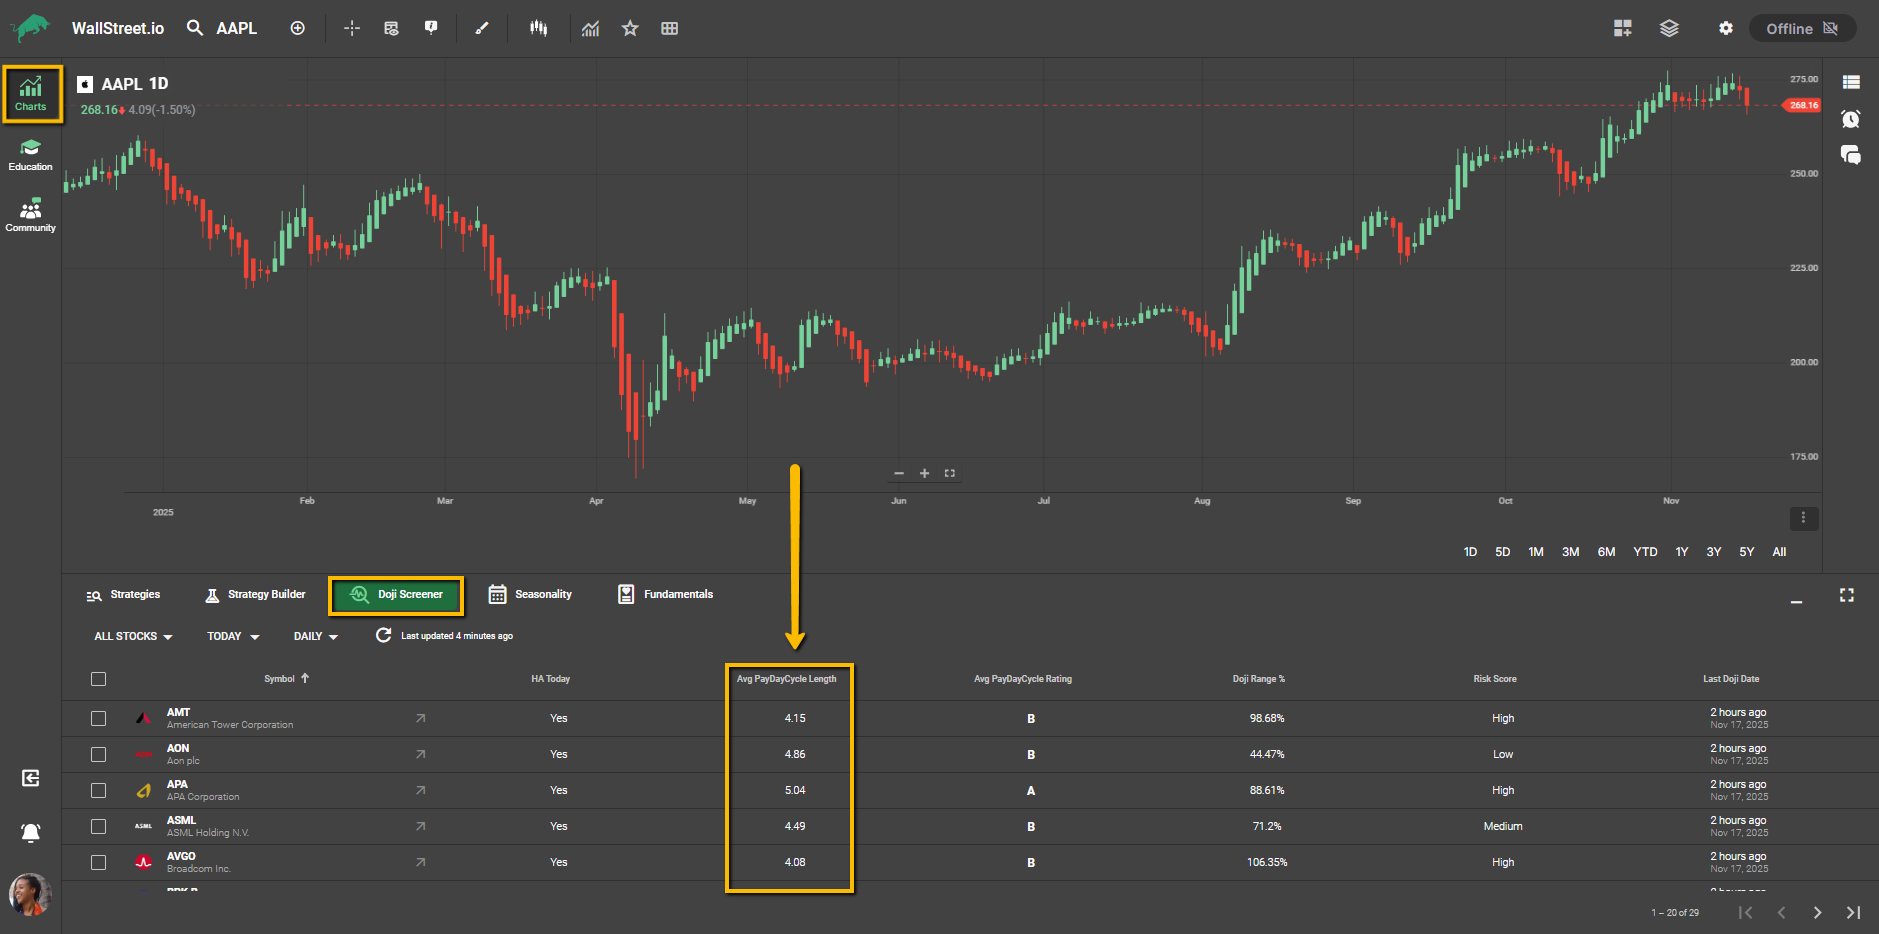The height and width of the screenshot is (934, 1879).
Task: Open the alarm clock alerts panel
Action: (1850, 119)
